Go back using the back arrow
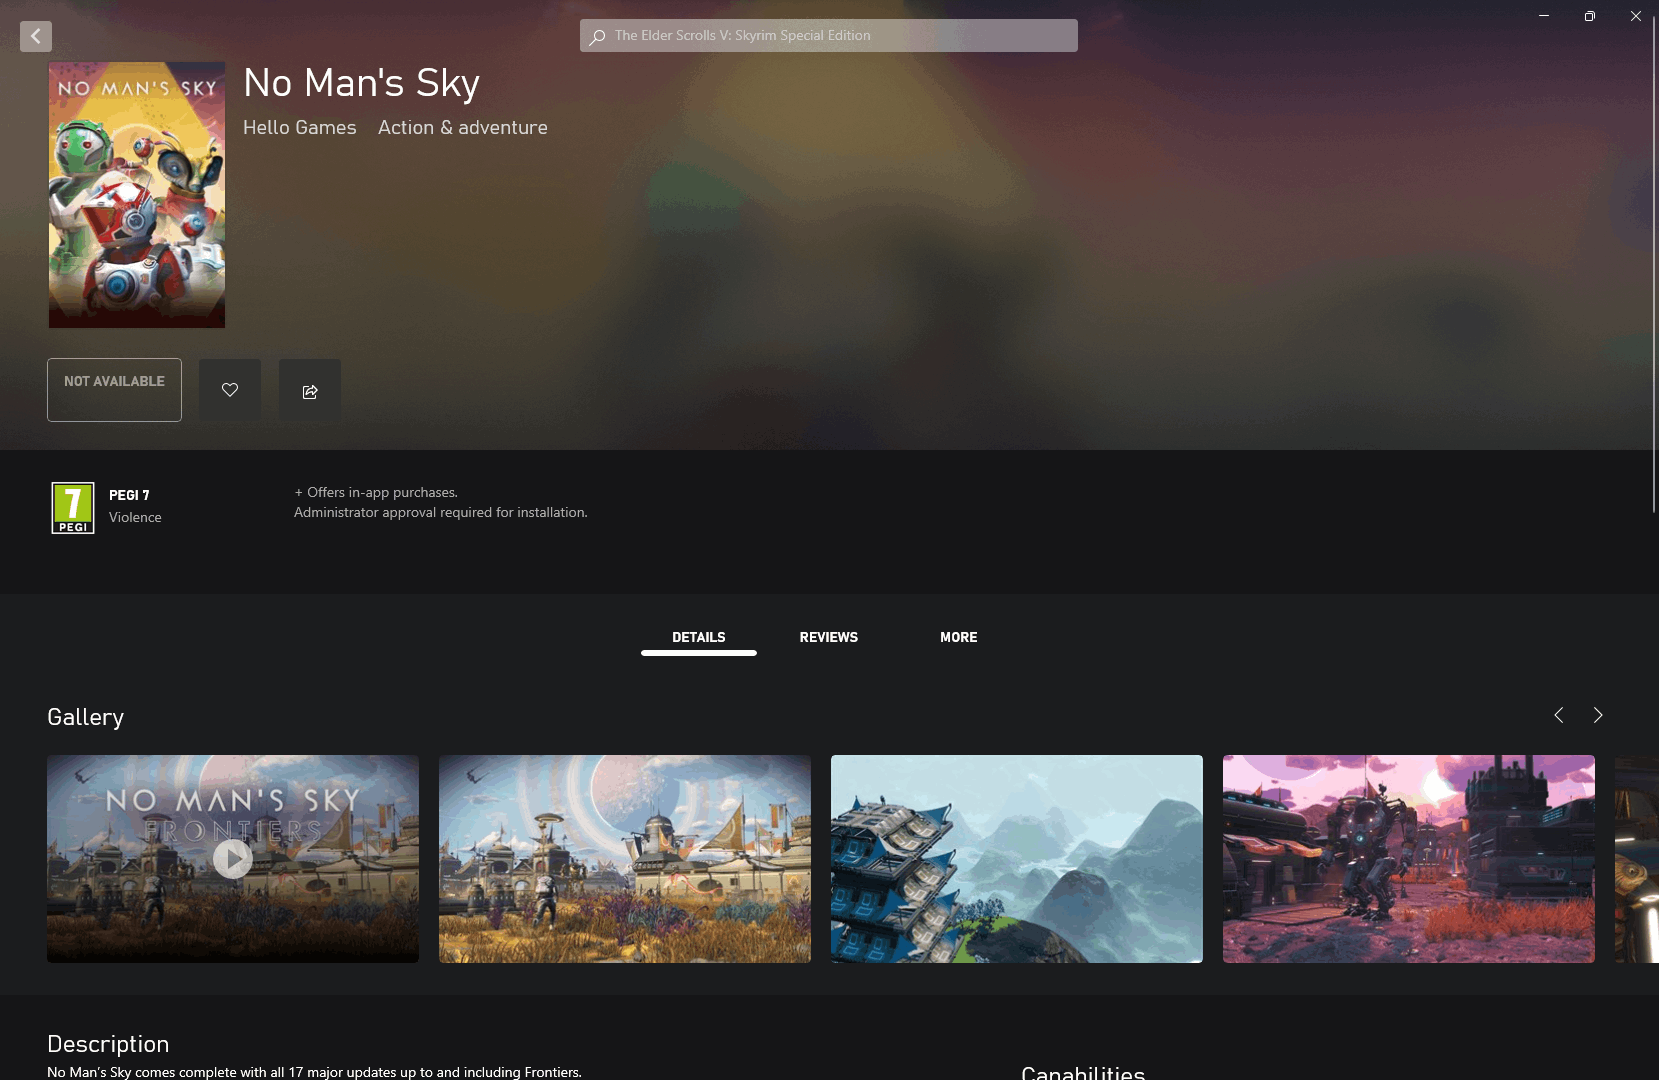 [36, 36]
